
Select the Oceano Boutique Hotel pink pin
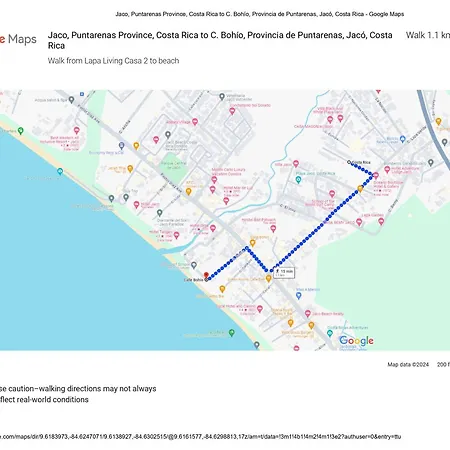tap(376, 175)
